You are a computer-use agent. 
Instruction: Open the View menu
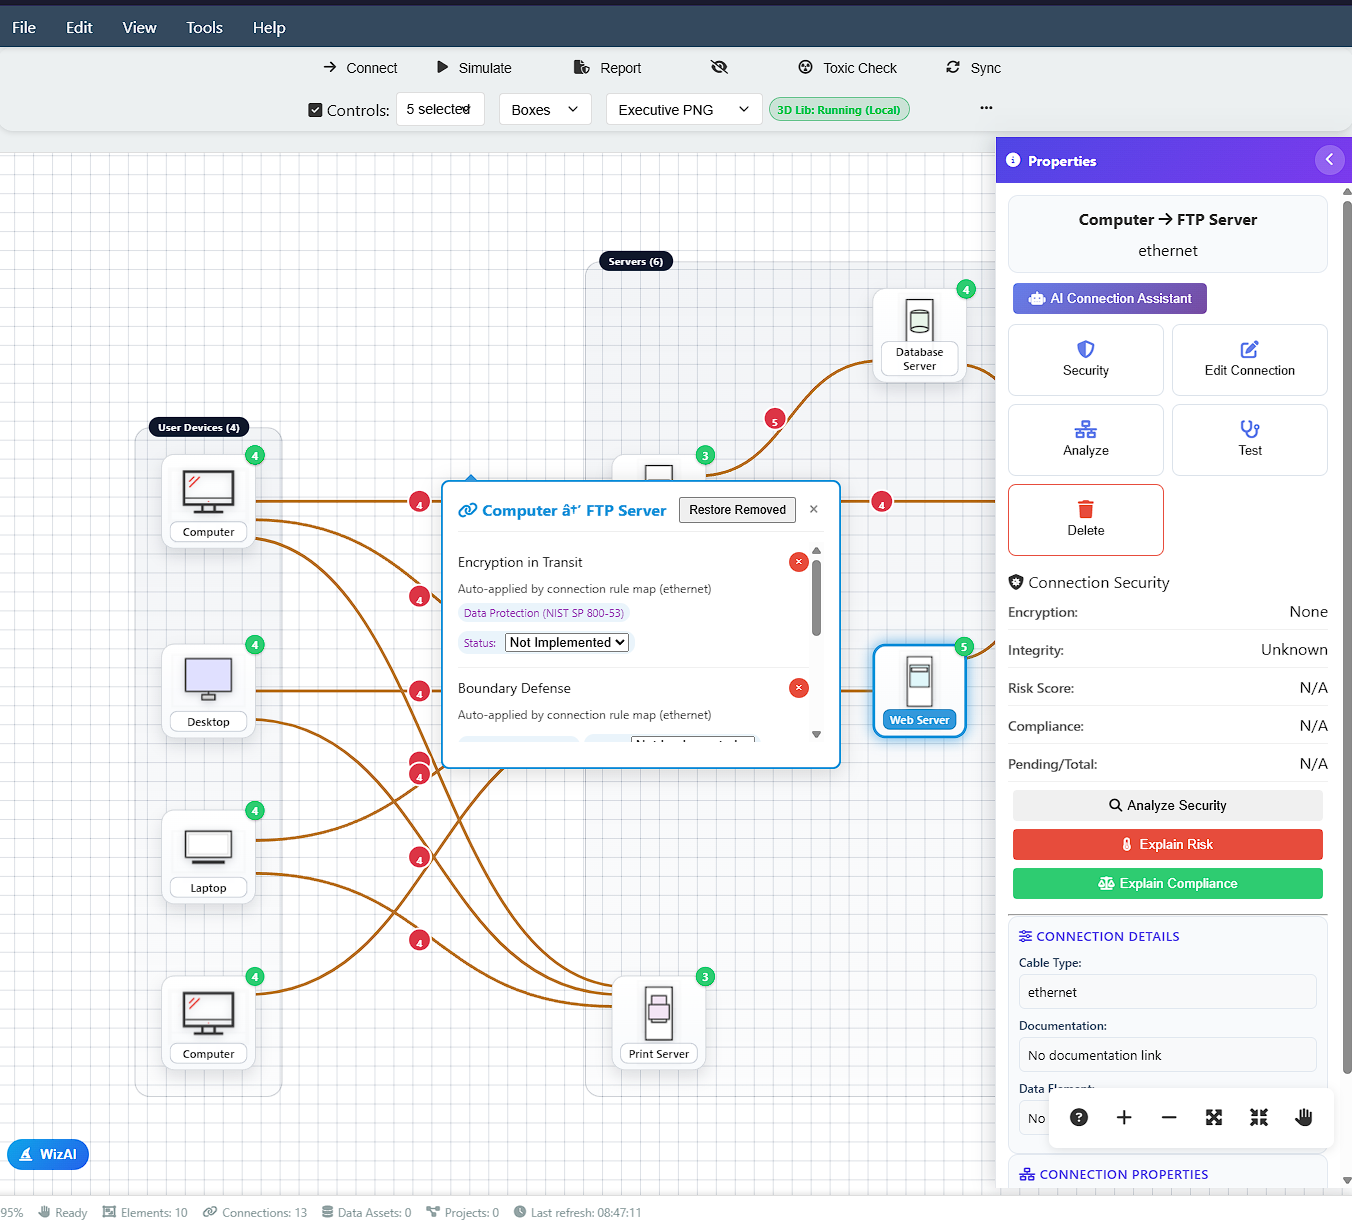tap(139, 27)
